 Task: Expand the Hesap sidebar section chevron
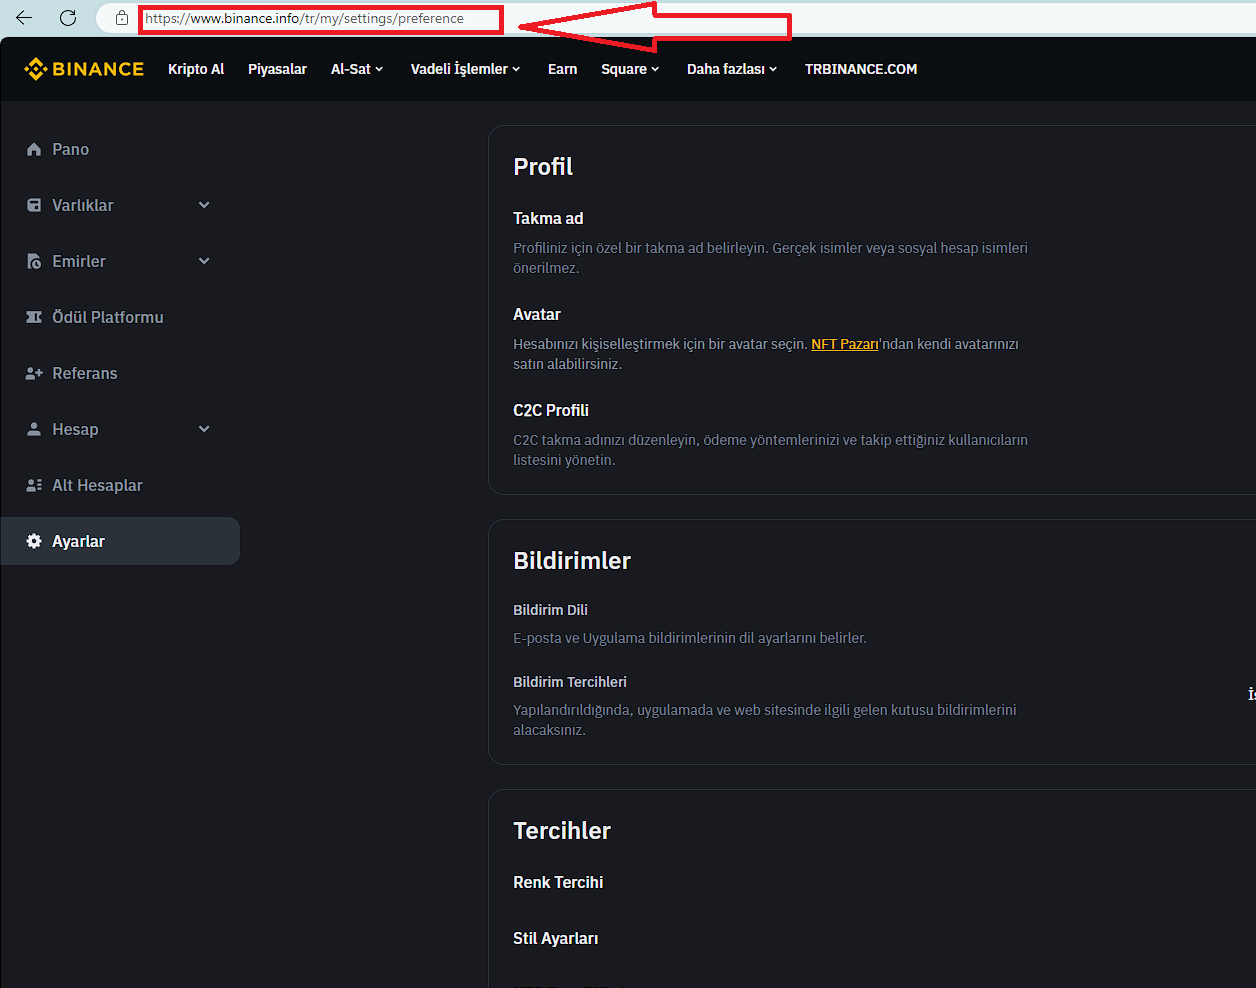pyautogui.click(x=204, y=429)
